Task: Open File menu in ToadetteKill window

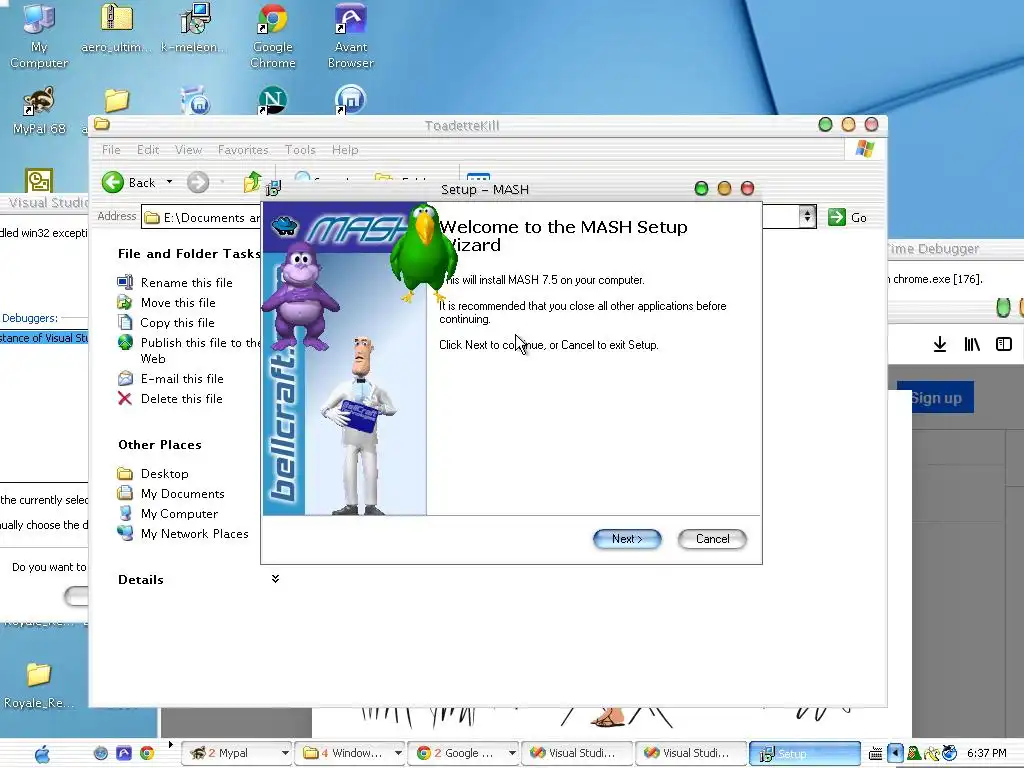Action: click(111, 150)
